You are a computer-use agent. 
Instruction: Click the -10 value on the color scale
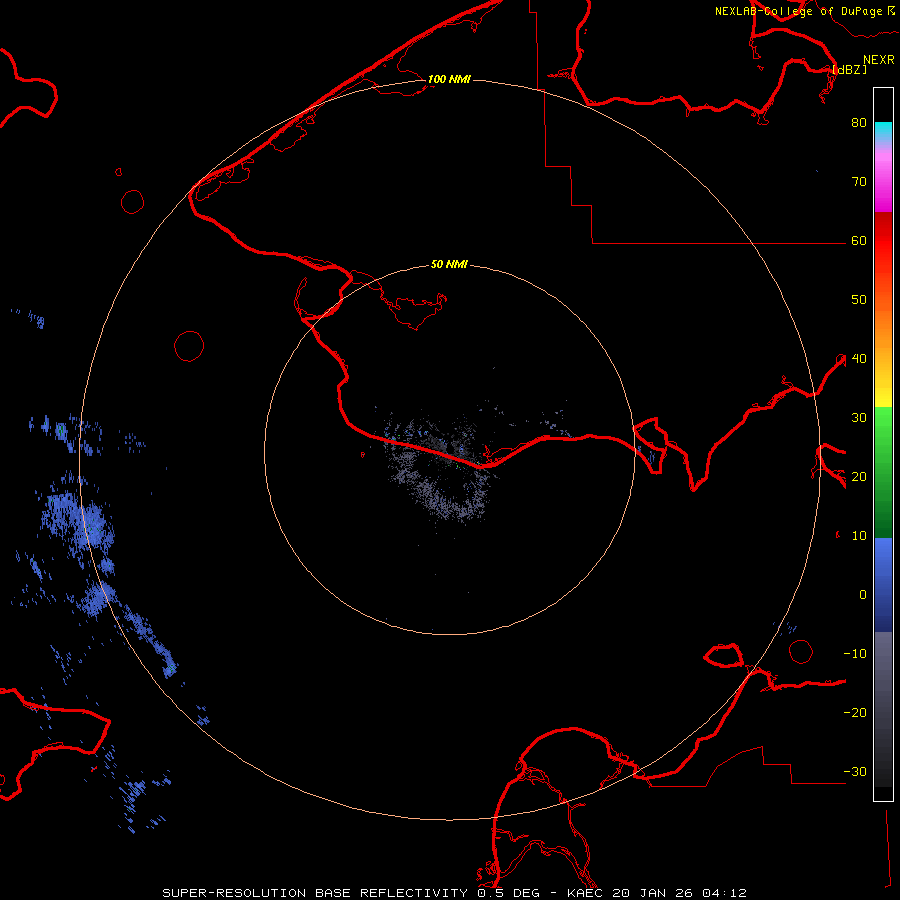pyautogui.click(x=855, y=654)
